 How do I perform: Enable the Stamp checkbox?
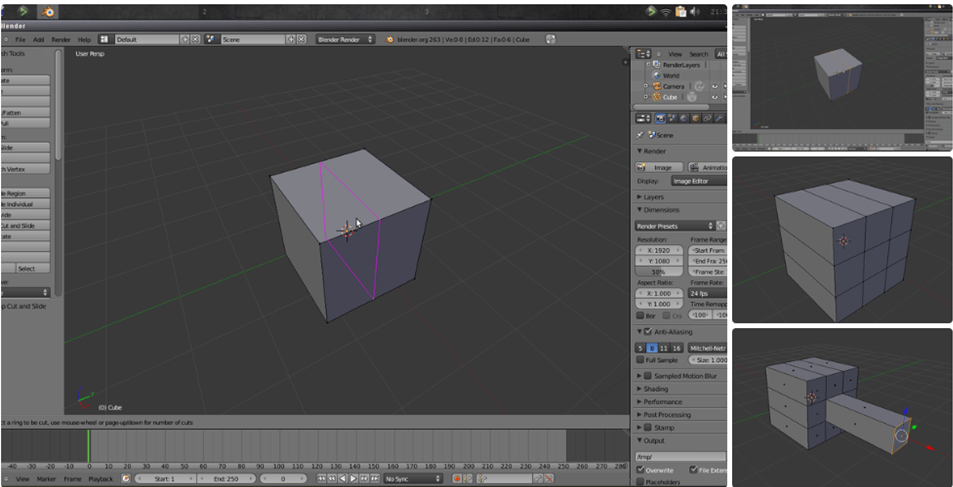point(648,427)
